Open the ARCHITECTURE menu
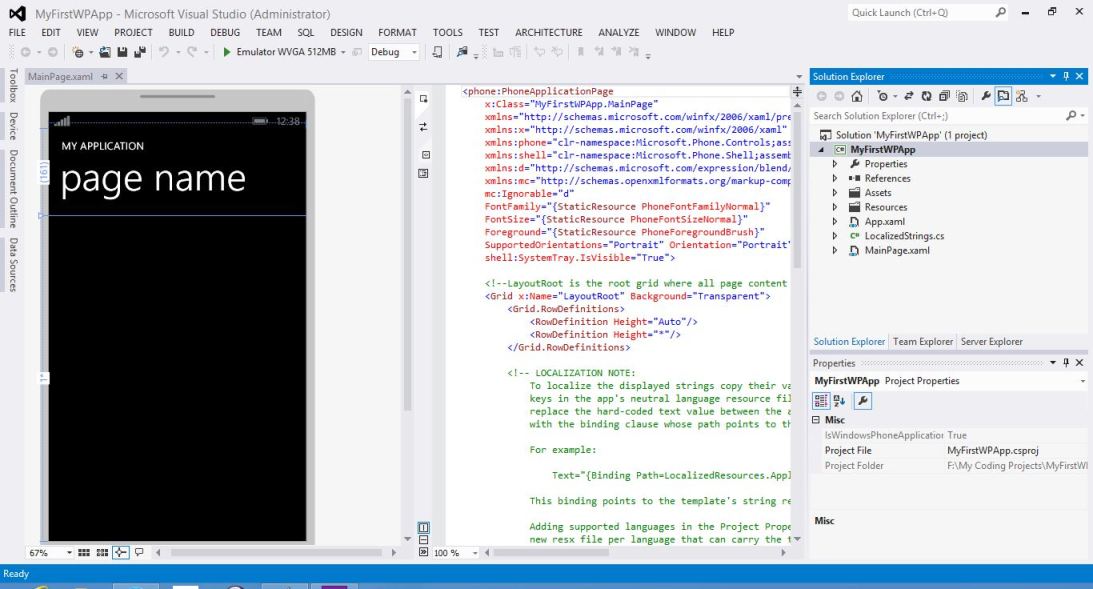Screen dimensions: 1093x589 (x=549, y=32)
